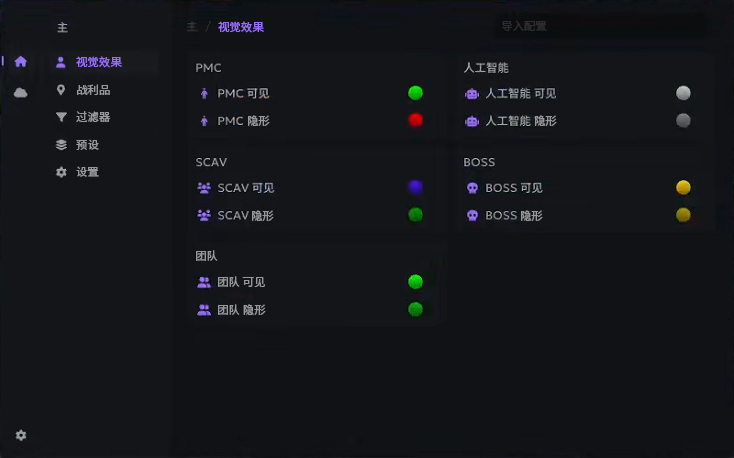Image resolution: width=734 pixels, height=458 pixels.
Task: Select 过滤器 in the sidebar
Action: 92,117
